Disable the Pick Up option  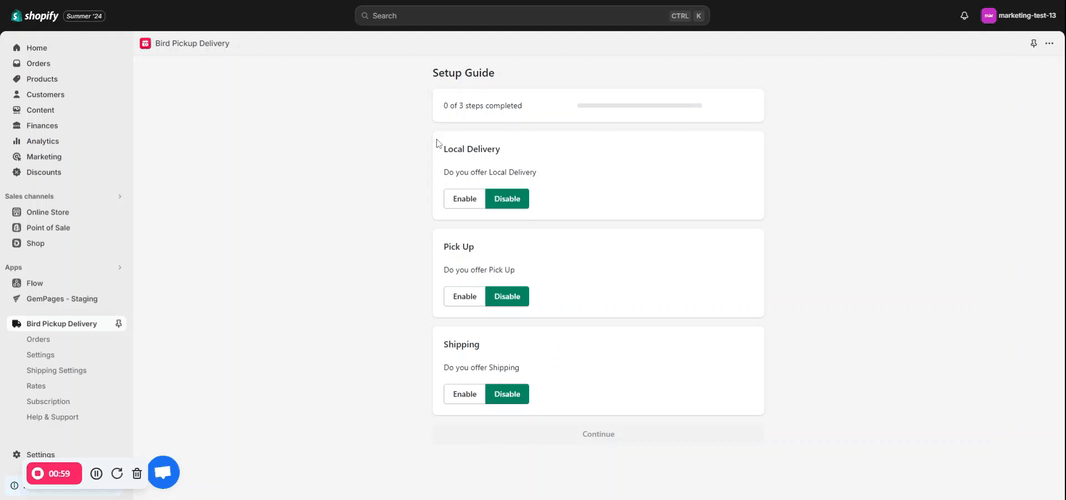click(x=507, y=296)
